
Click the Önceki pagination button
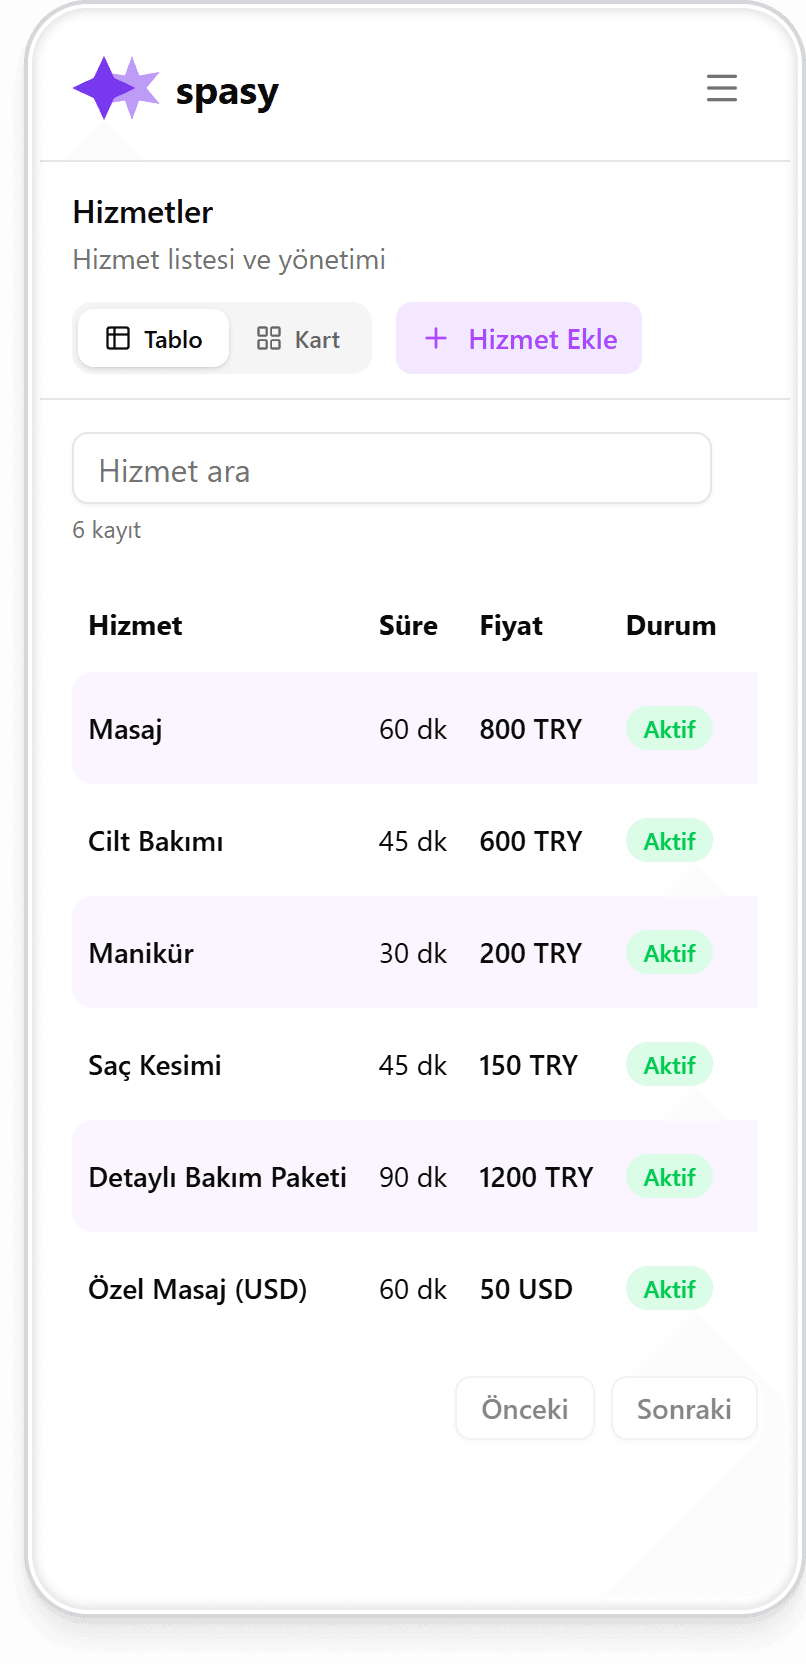524,1408
